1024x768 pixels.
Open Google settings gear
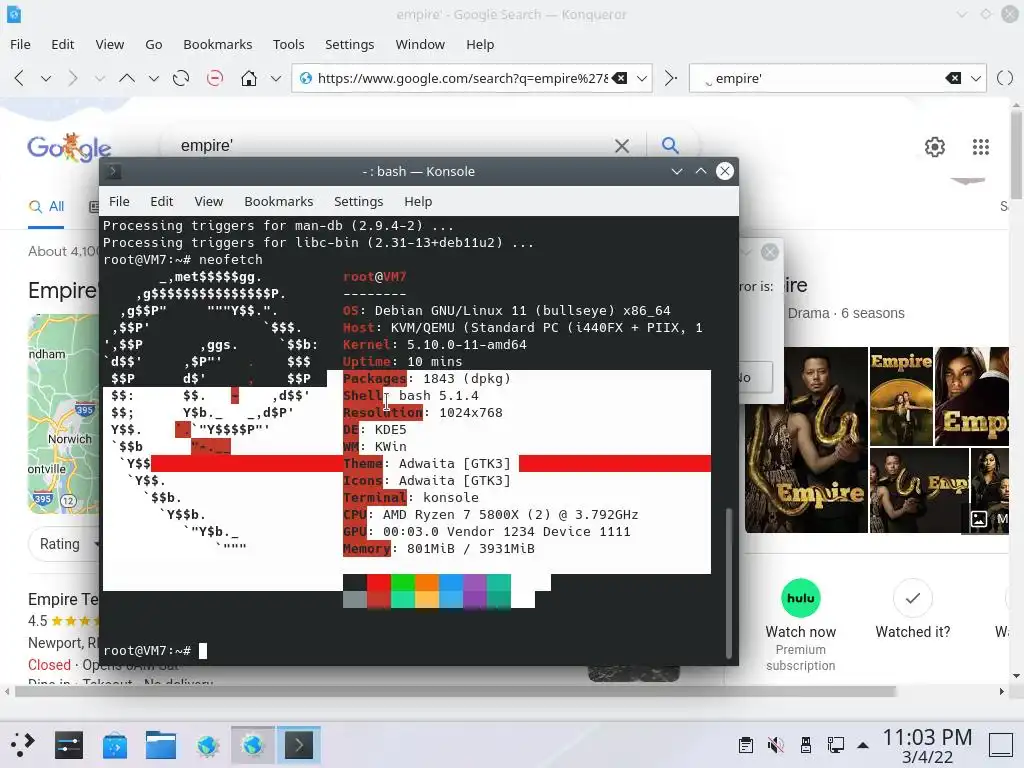[x=935, y=146]
